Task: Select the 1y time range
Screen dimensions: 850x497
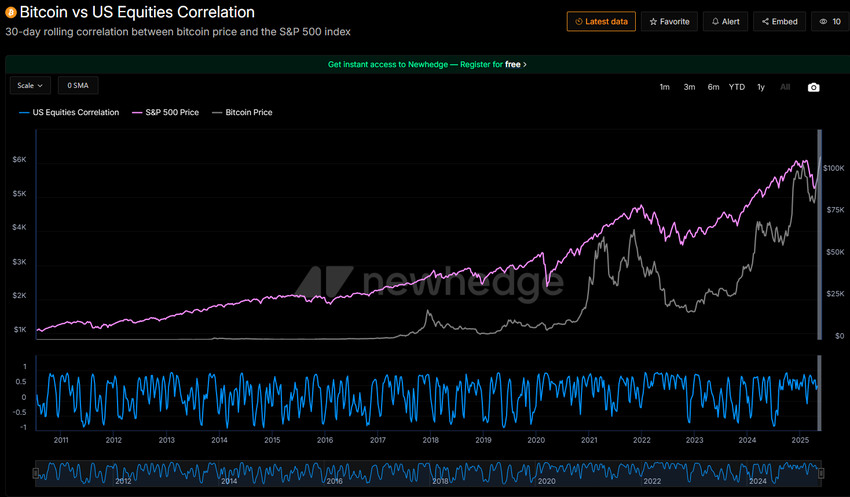Action: [761, 87]
